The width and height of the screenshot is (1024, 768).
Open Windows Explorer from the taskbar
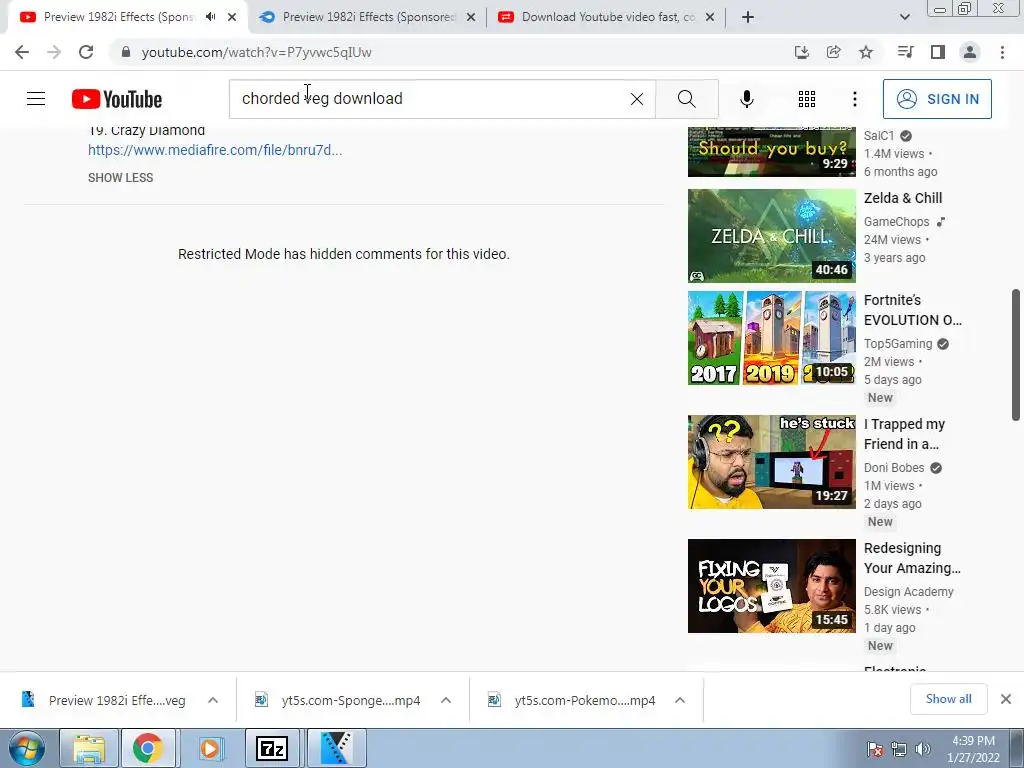pyautogui.click(x=89, y=748)
